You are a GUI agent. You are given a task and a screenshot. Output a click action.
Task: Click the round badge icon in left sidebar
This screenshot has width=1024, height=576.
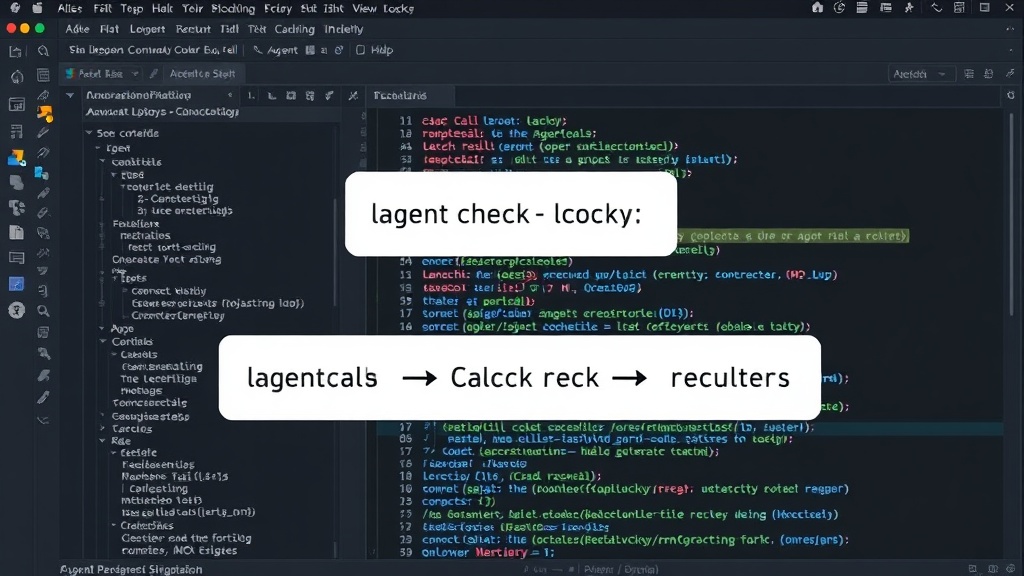click(x=16, y=310)
